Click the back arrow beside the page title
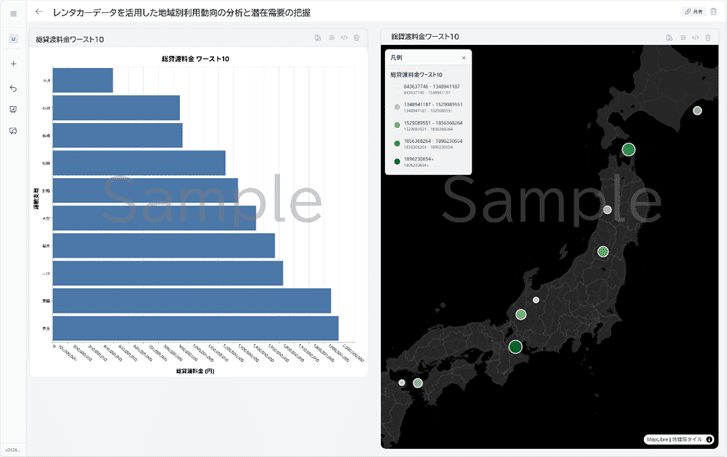Image resolution: width=727 pixels, height=457 pixels. (x=39, y=12)
